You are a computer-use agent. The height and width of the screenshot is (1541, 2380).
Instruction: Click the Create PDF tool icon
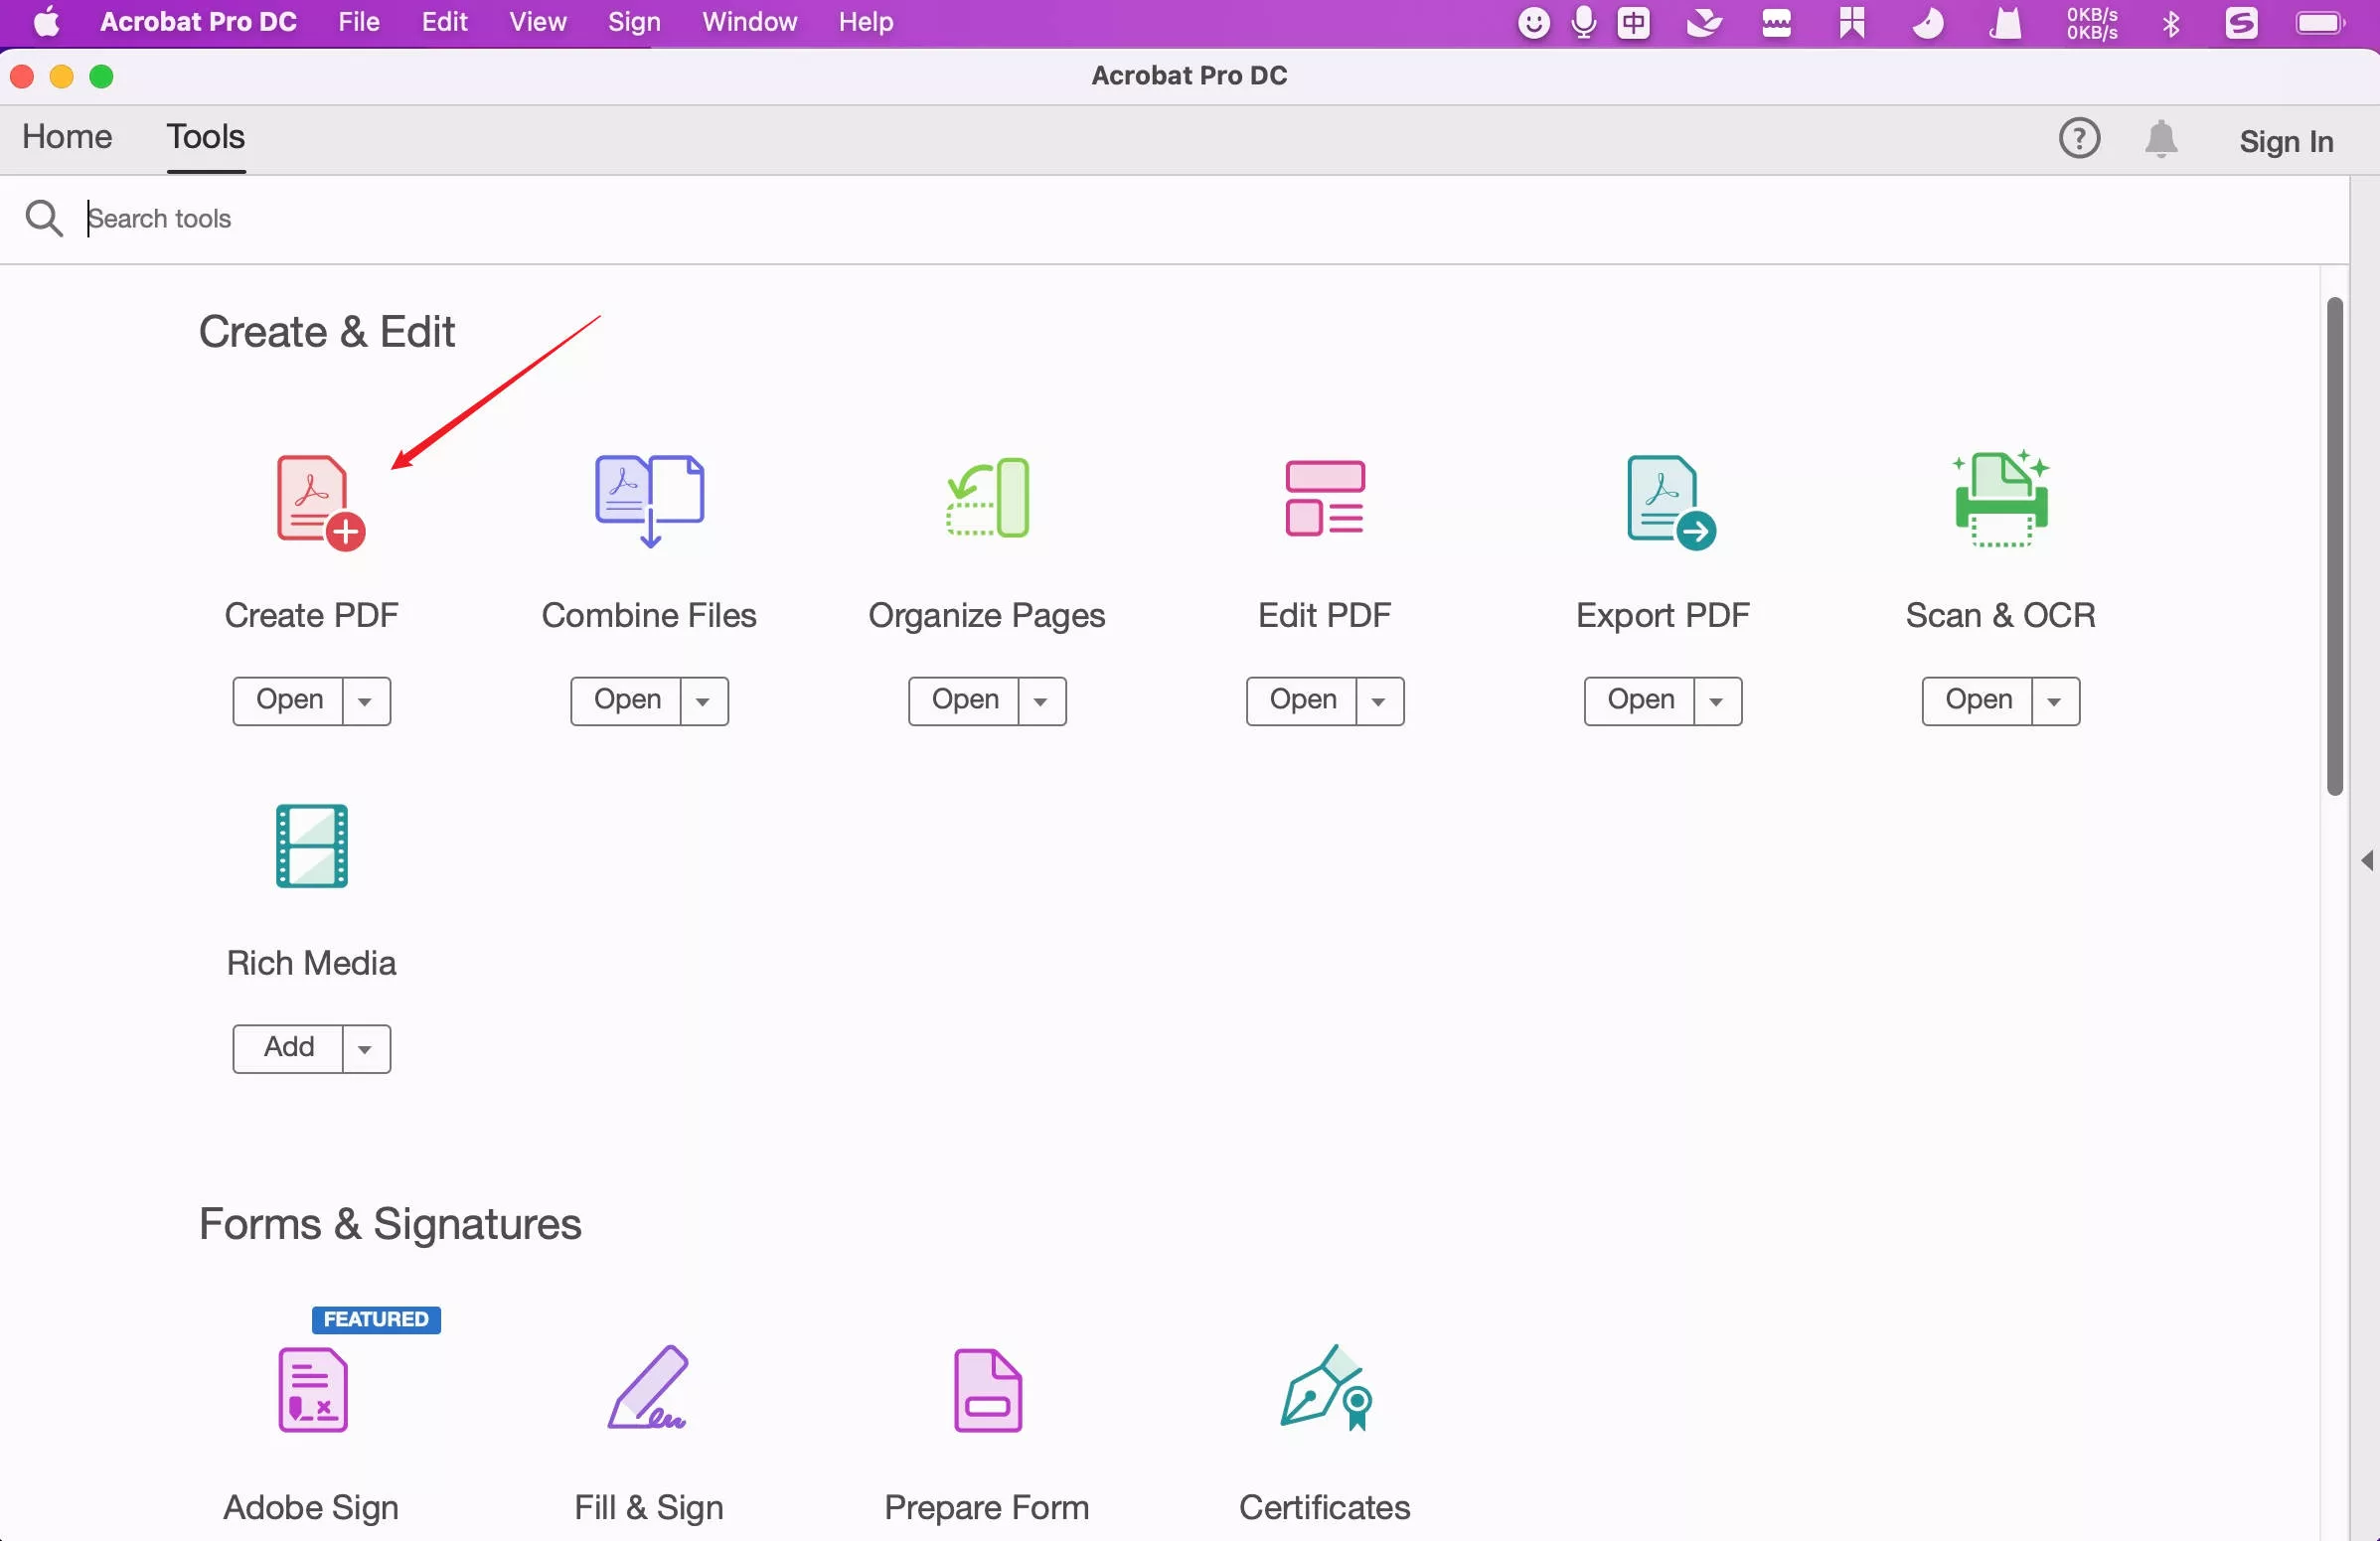point(320,502)
